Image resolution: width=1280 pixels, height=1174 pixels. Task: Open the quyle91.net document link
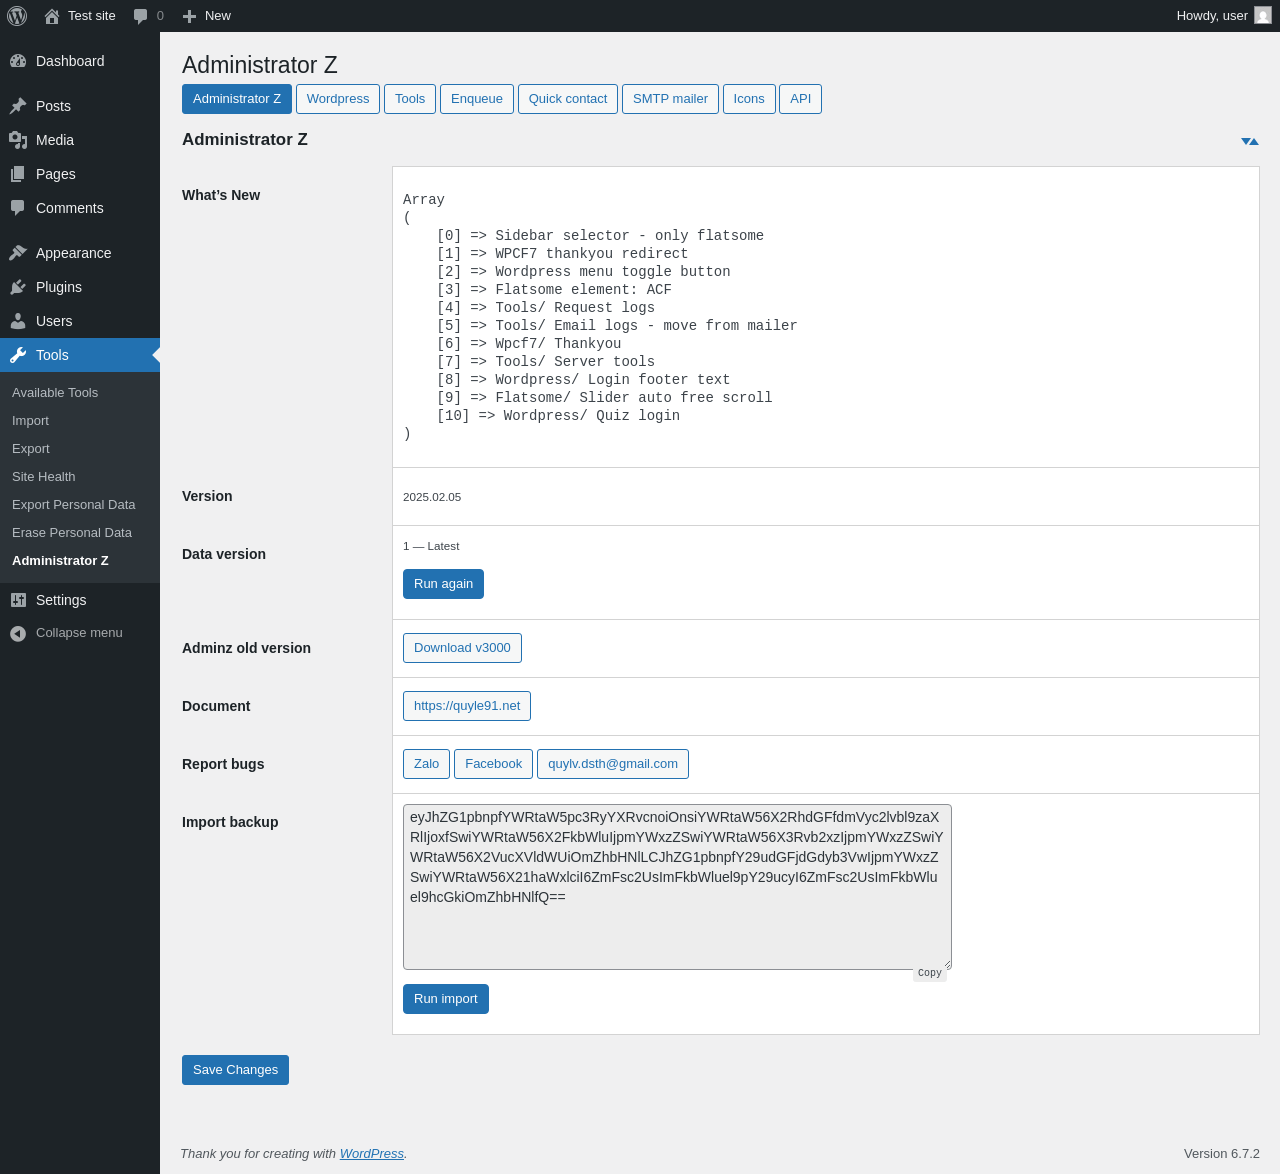[x=467, y=706]
